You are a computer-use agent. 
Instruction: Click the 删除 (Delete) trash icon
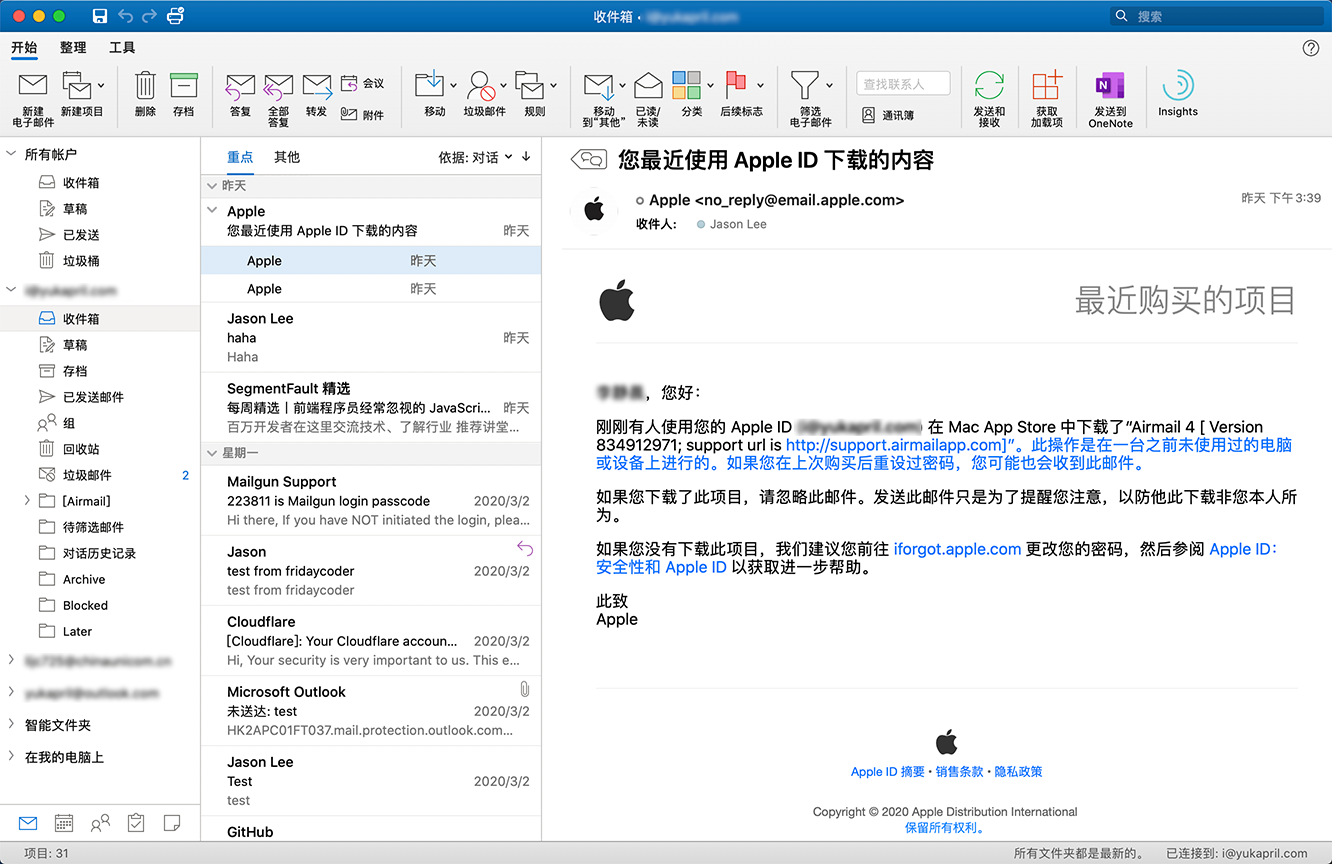pyautogui.click(x=145, y=88)
